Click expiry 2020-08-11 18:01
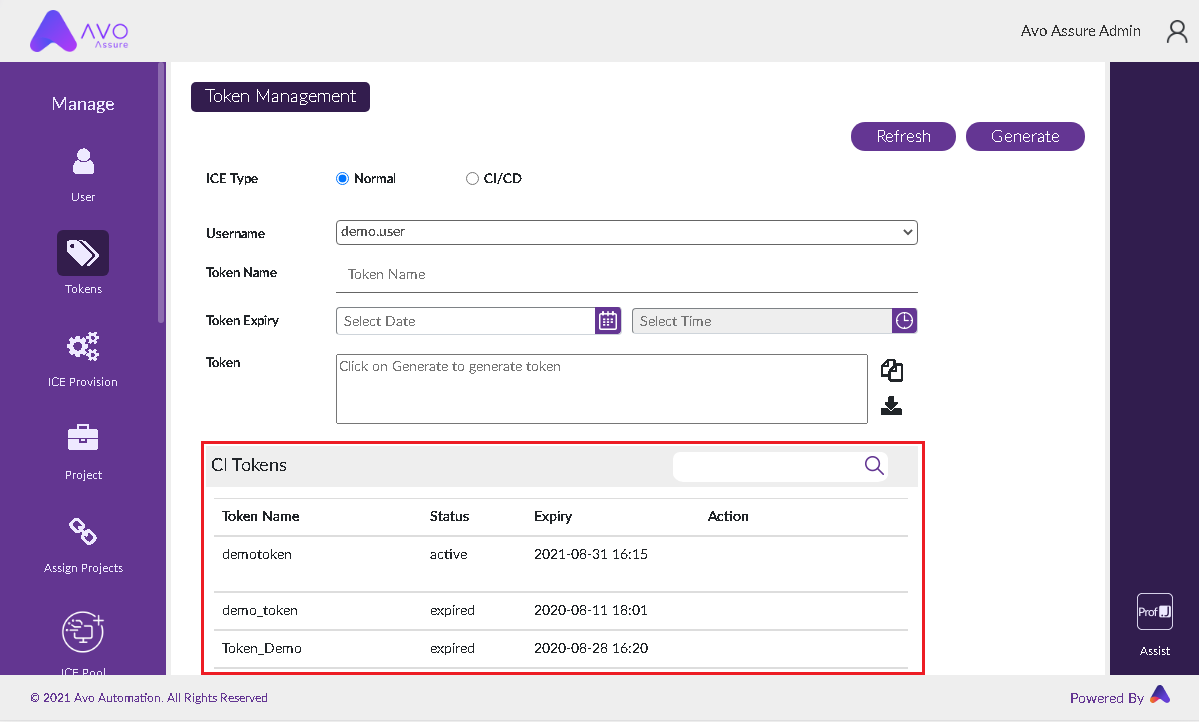 point(591,610)
